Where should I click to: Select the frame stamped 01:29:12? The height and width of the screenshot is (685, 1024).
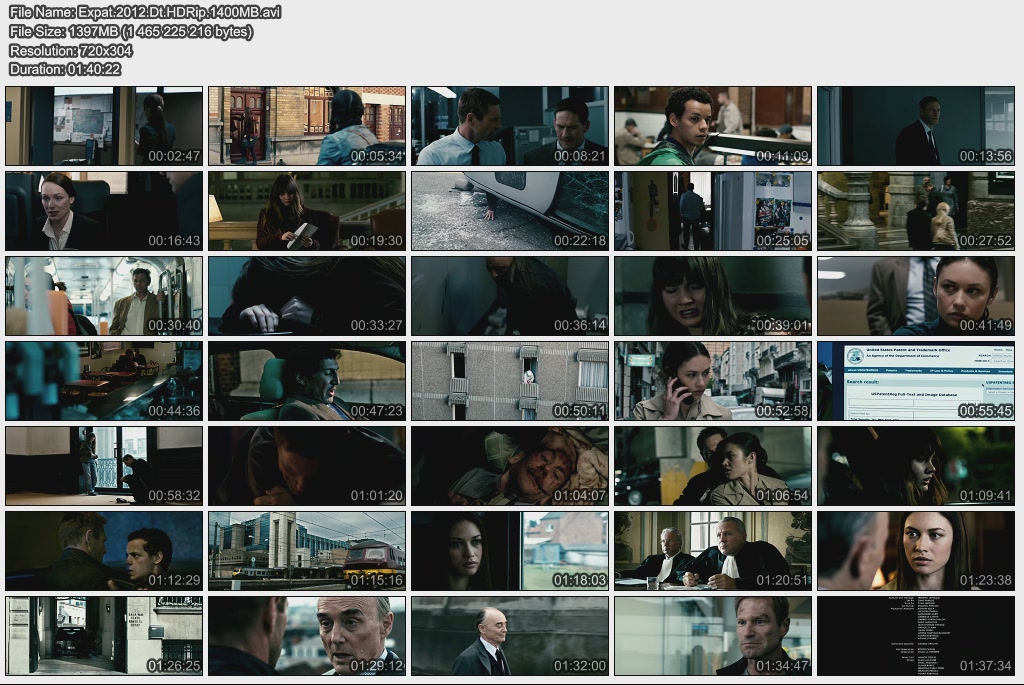pos(307,636)
